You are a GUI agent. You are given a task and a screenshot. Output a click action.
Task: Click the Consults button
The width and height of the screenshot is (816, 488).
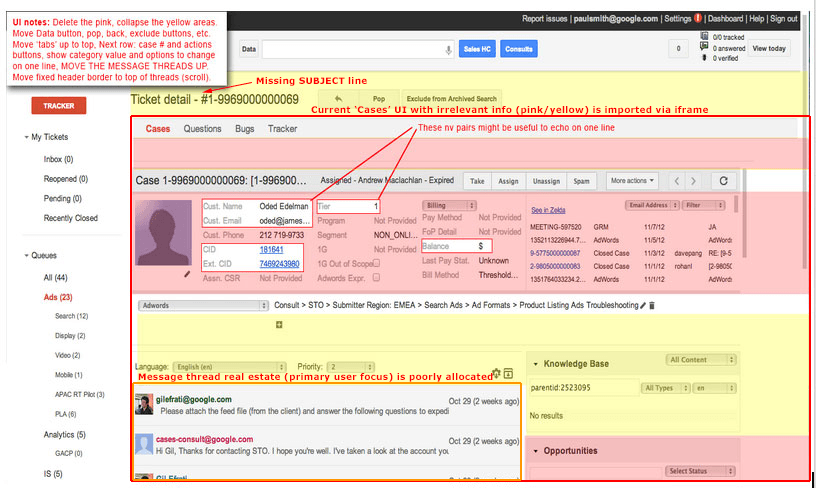pos(519,49)
